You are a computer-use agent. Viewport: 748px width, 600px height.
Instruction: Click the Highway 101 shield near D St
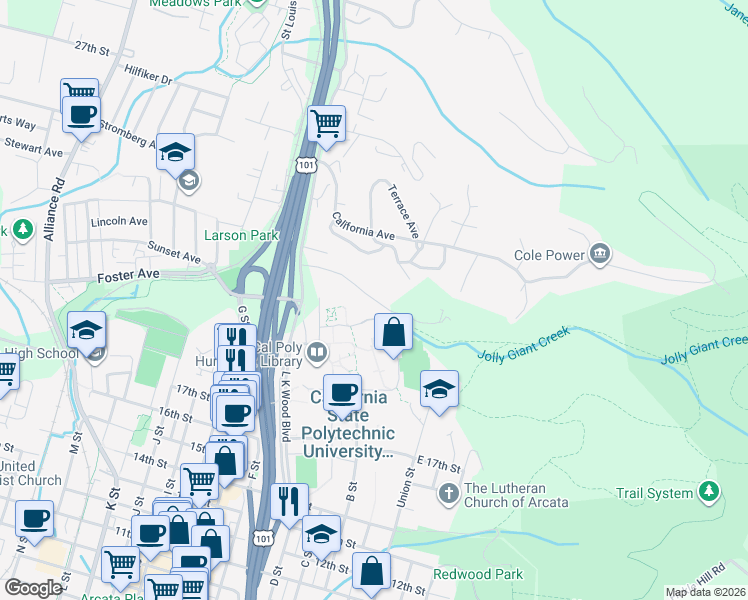click(x=263, y=538)
